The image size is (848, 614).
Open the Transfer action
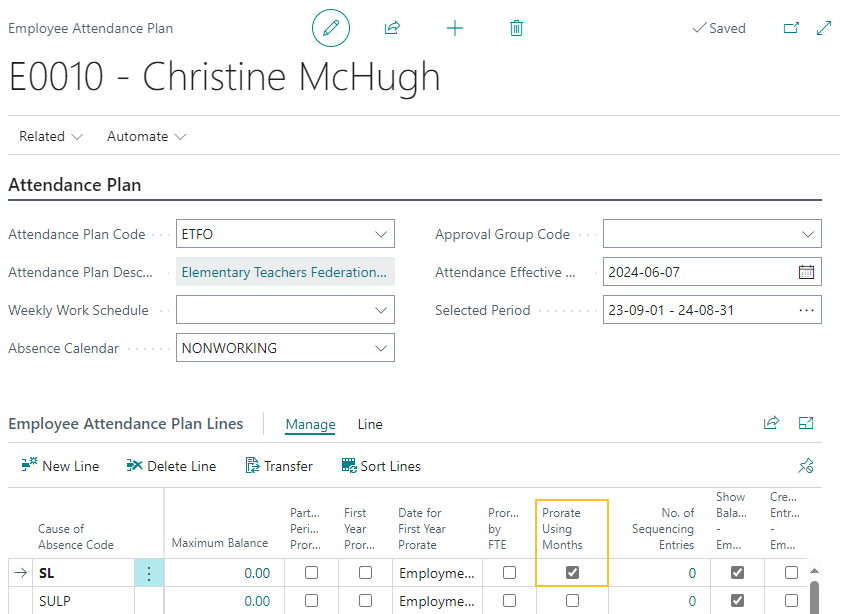tap(279, 465)
